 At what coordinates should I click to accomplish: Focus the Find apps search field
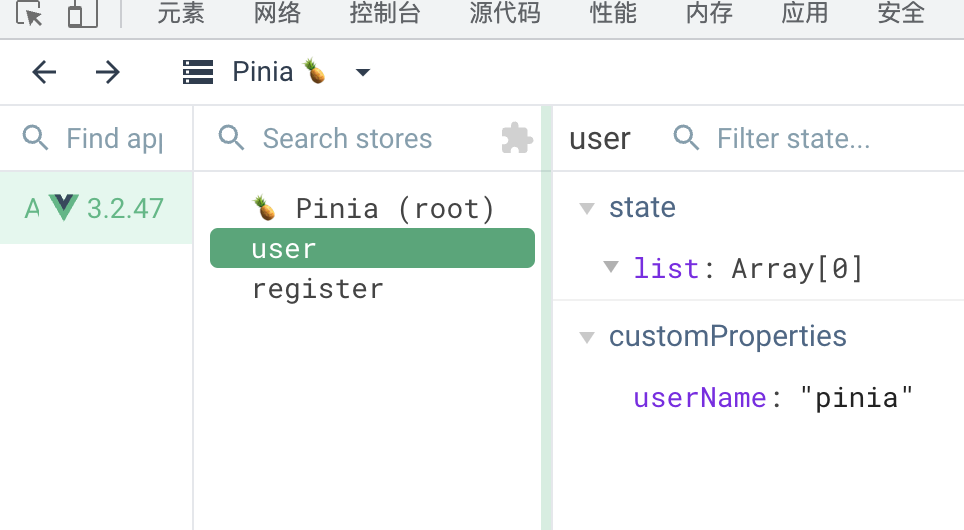pos(114,138)
